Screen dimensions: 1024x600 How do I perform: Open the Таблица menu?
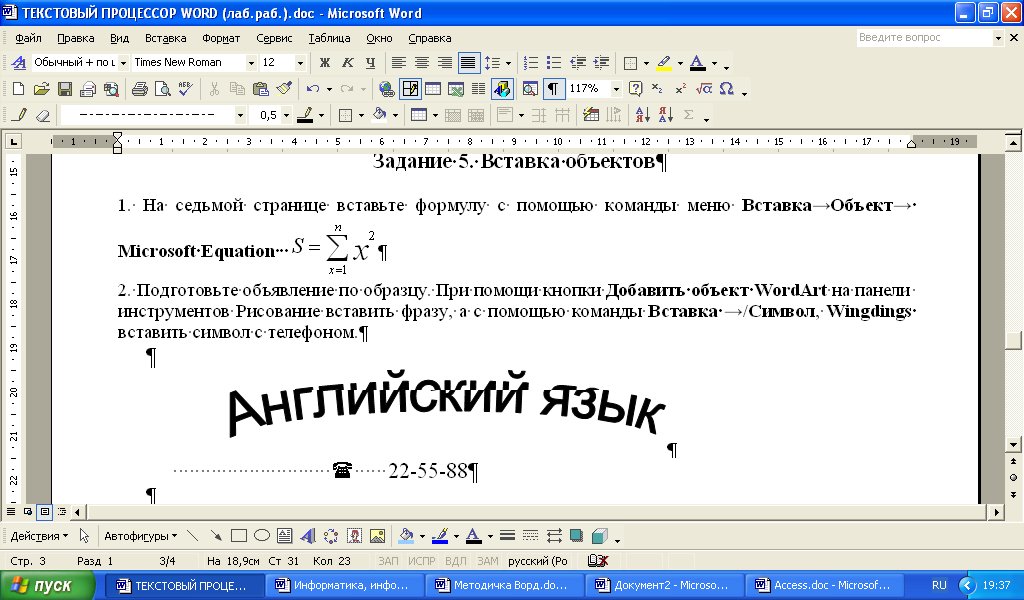click(x=329, y=38)
